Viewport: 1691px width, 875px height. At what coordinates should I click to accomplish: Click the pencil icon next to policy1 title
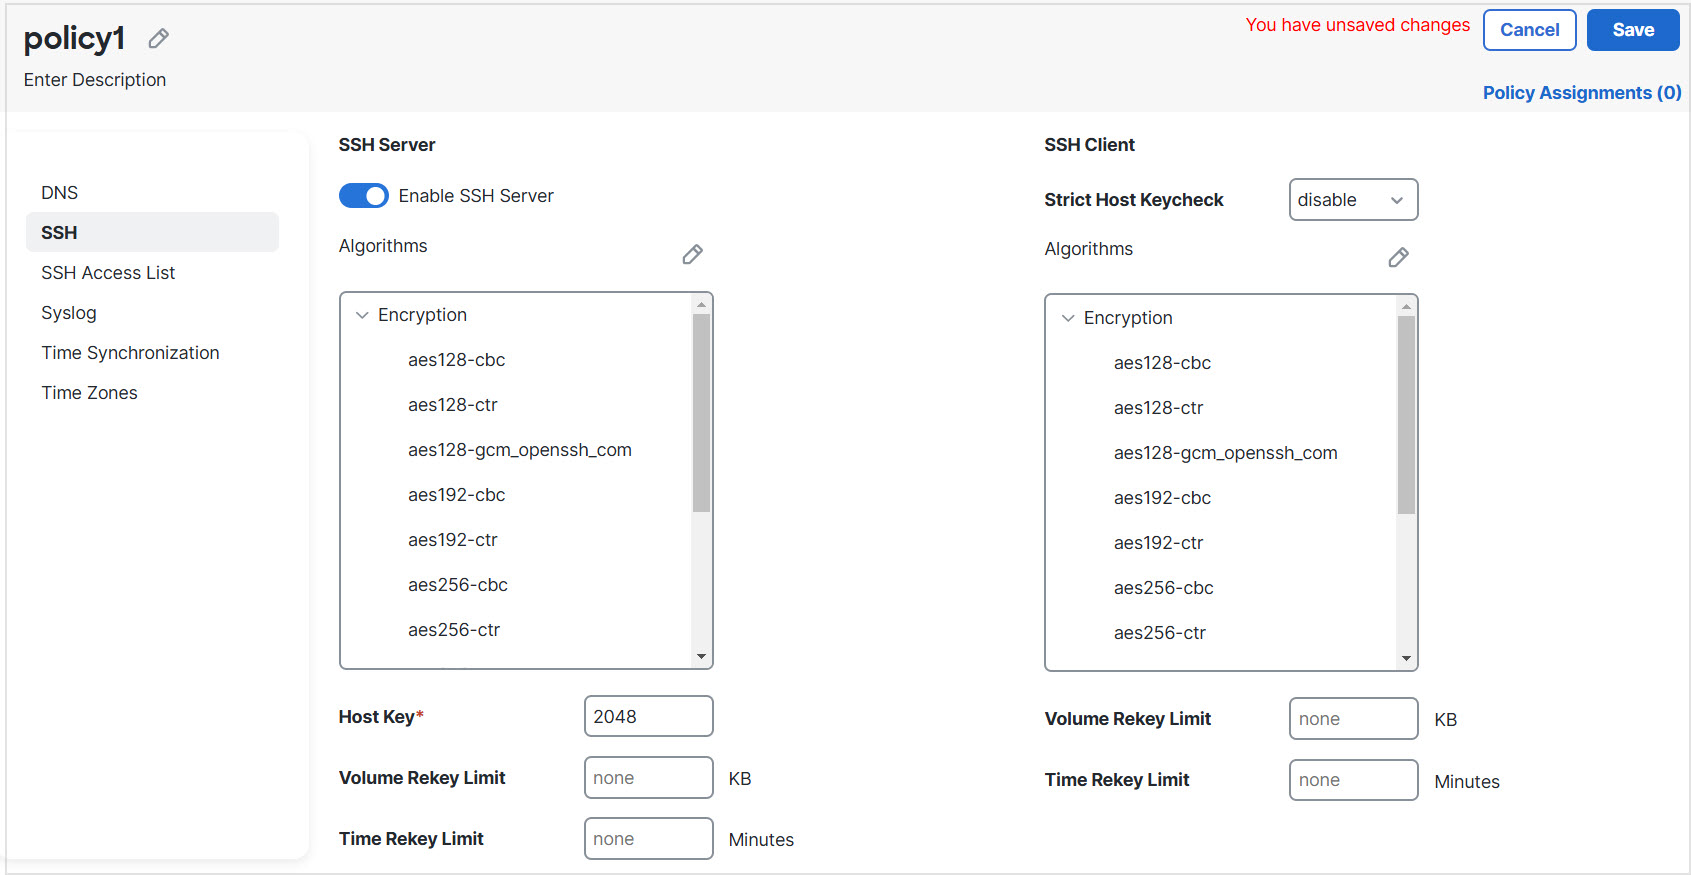158,39
